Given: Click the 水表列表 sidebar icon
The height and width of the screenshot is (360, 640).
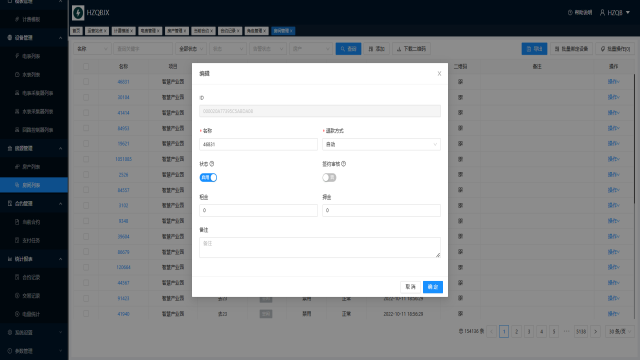Looking at the screenshot, I should tap(17, 75).
